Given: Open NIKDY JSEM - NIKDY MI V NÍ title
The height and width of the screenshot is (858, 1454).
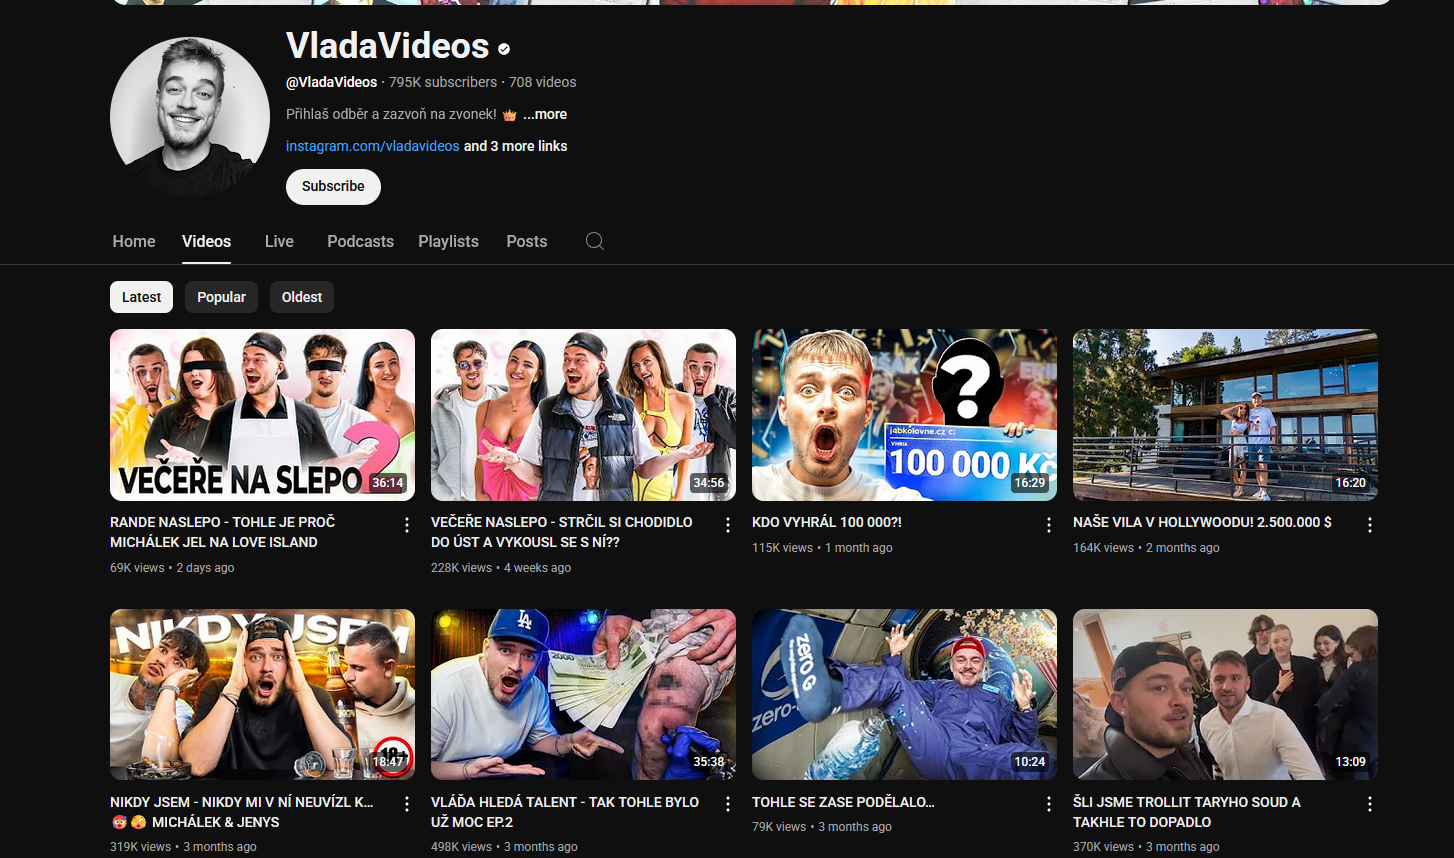Looking at the screenshot, I should click(242, 812).
